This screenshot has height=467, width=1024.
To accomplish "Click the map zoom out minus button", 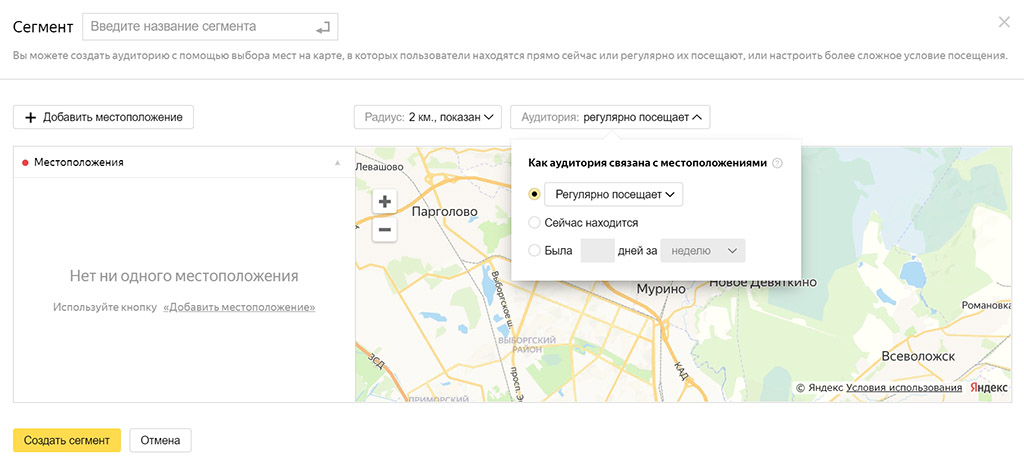I will pos(384,230).
